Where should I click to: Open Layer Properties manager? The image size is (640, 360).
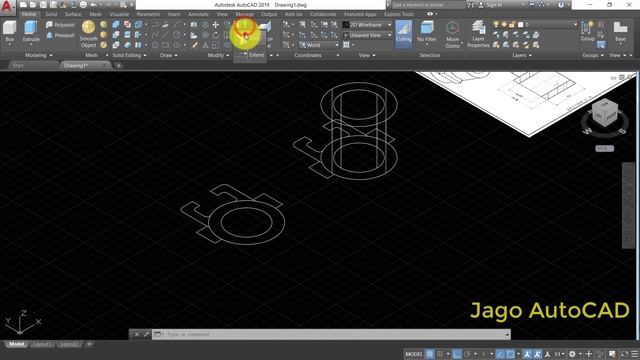[x=478, y=34]
